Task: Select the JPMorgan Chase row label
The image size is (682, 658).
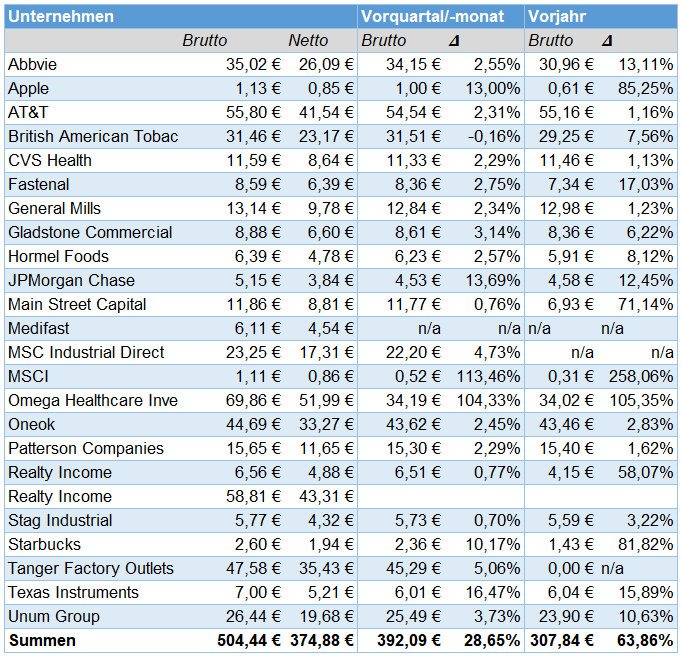Action: point(71,280)
